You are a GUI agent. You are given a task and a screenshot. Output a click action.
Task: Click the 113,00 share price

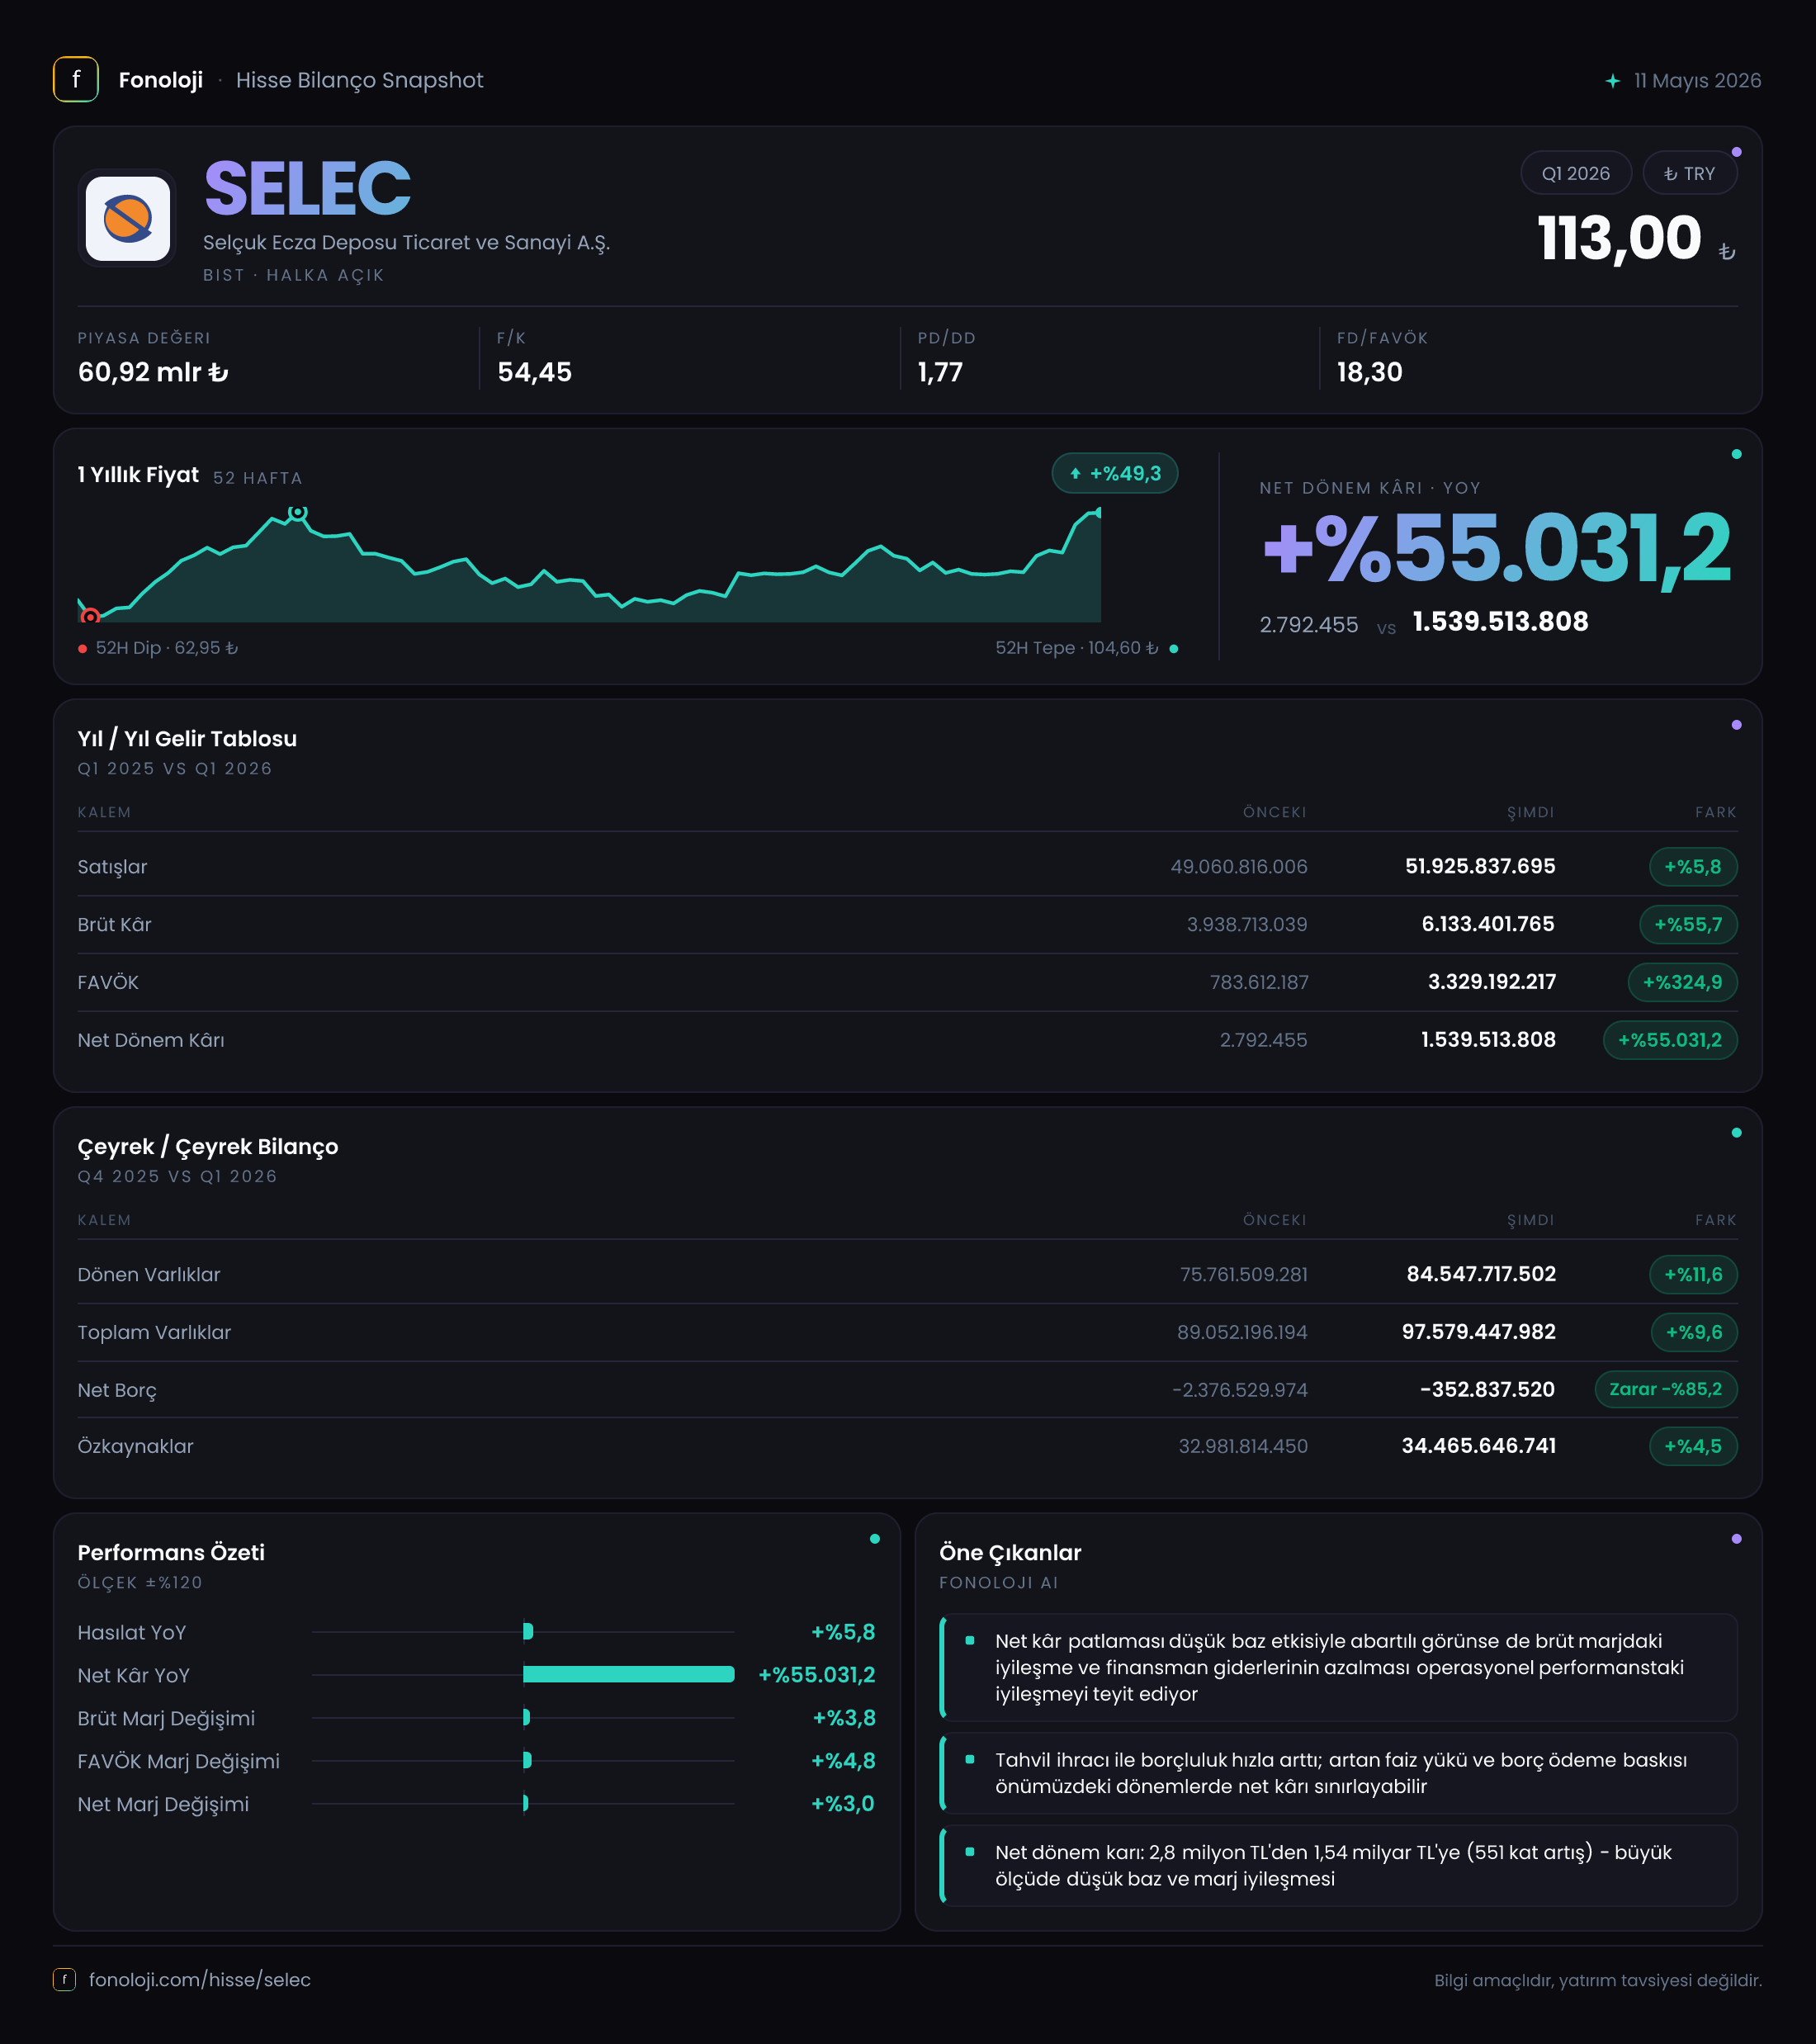pyautogui.click(x=1619, y=239)
